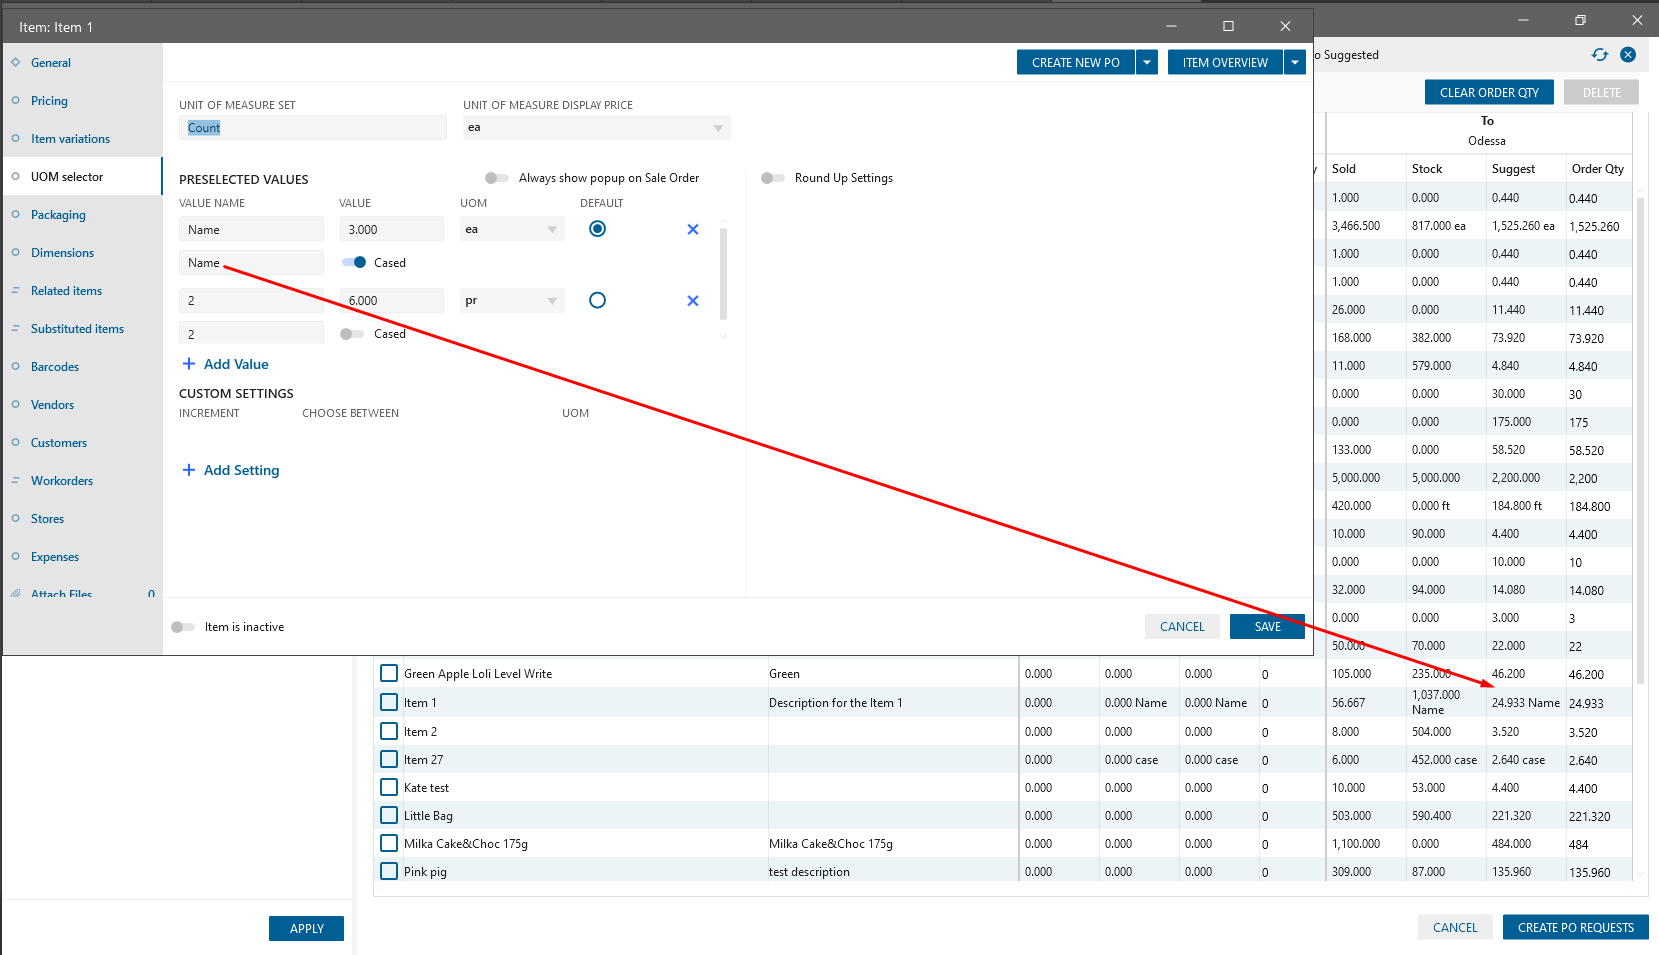Click the Clear Order Qty button

(1488, 92)
